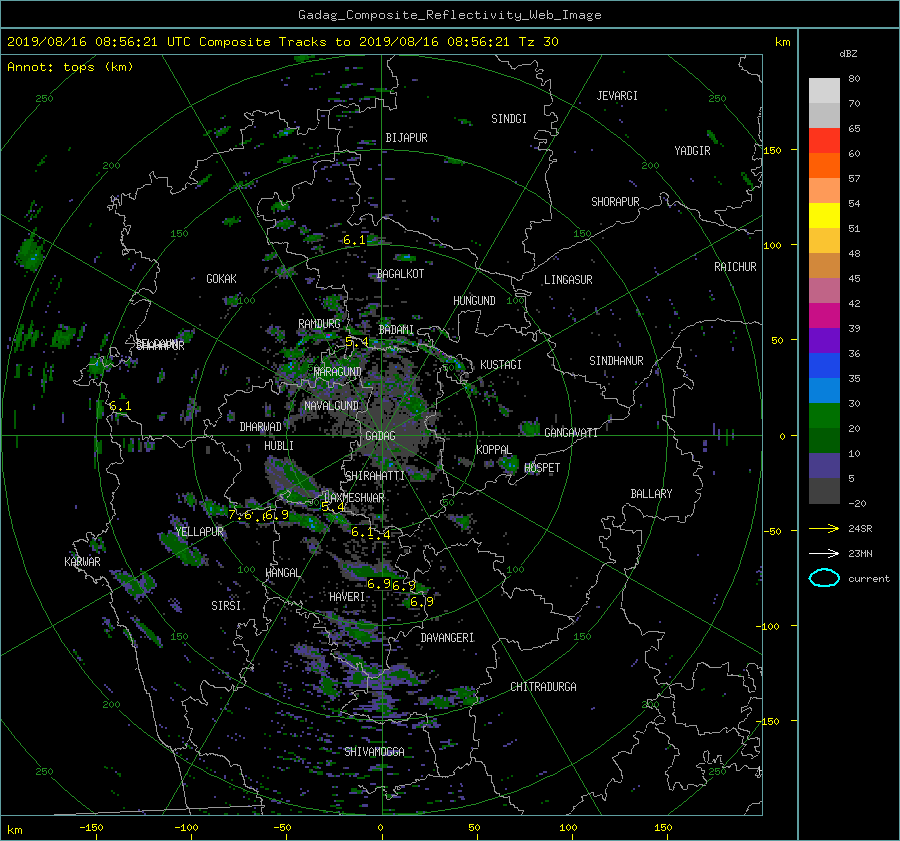Image resolution: width=900 pixels, height=841 pixels.
Task: Pick the magenta 39 dBZ color swatch
Action: tap(824, 316)
